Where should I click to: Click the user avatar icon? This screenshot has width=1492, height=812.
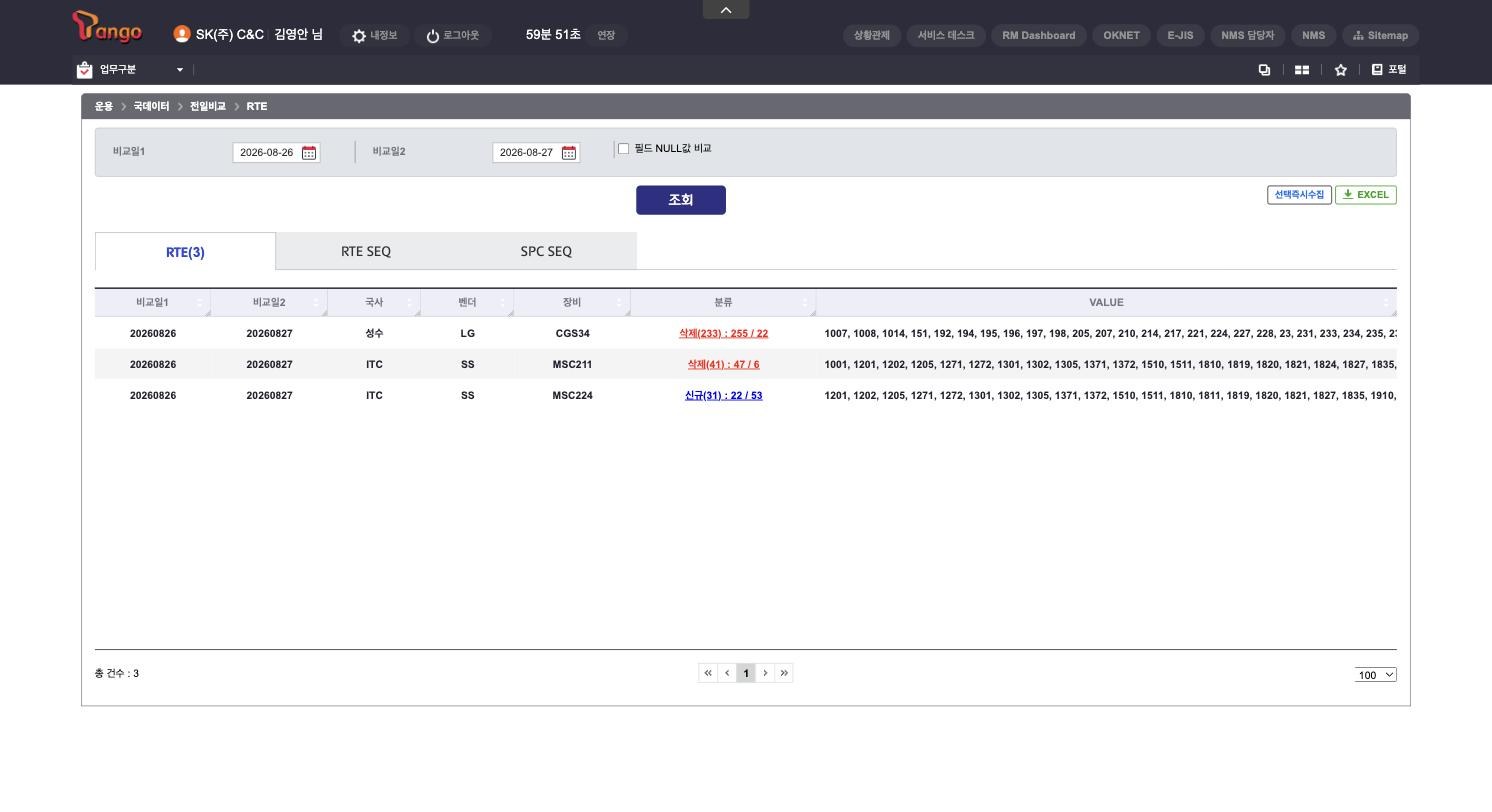[x=181, y=34]
